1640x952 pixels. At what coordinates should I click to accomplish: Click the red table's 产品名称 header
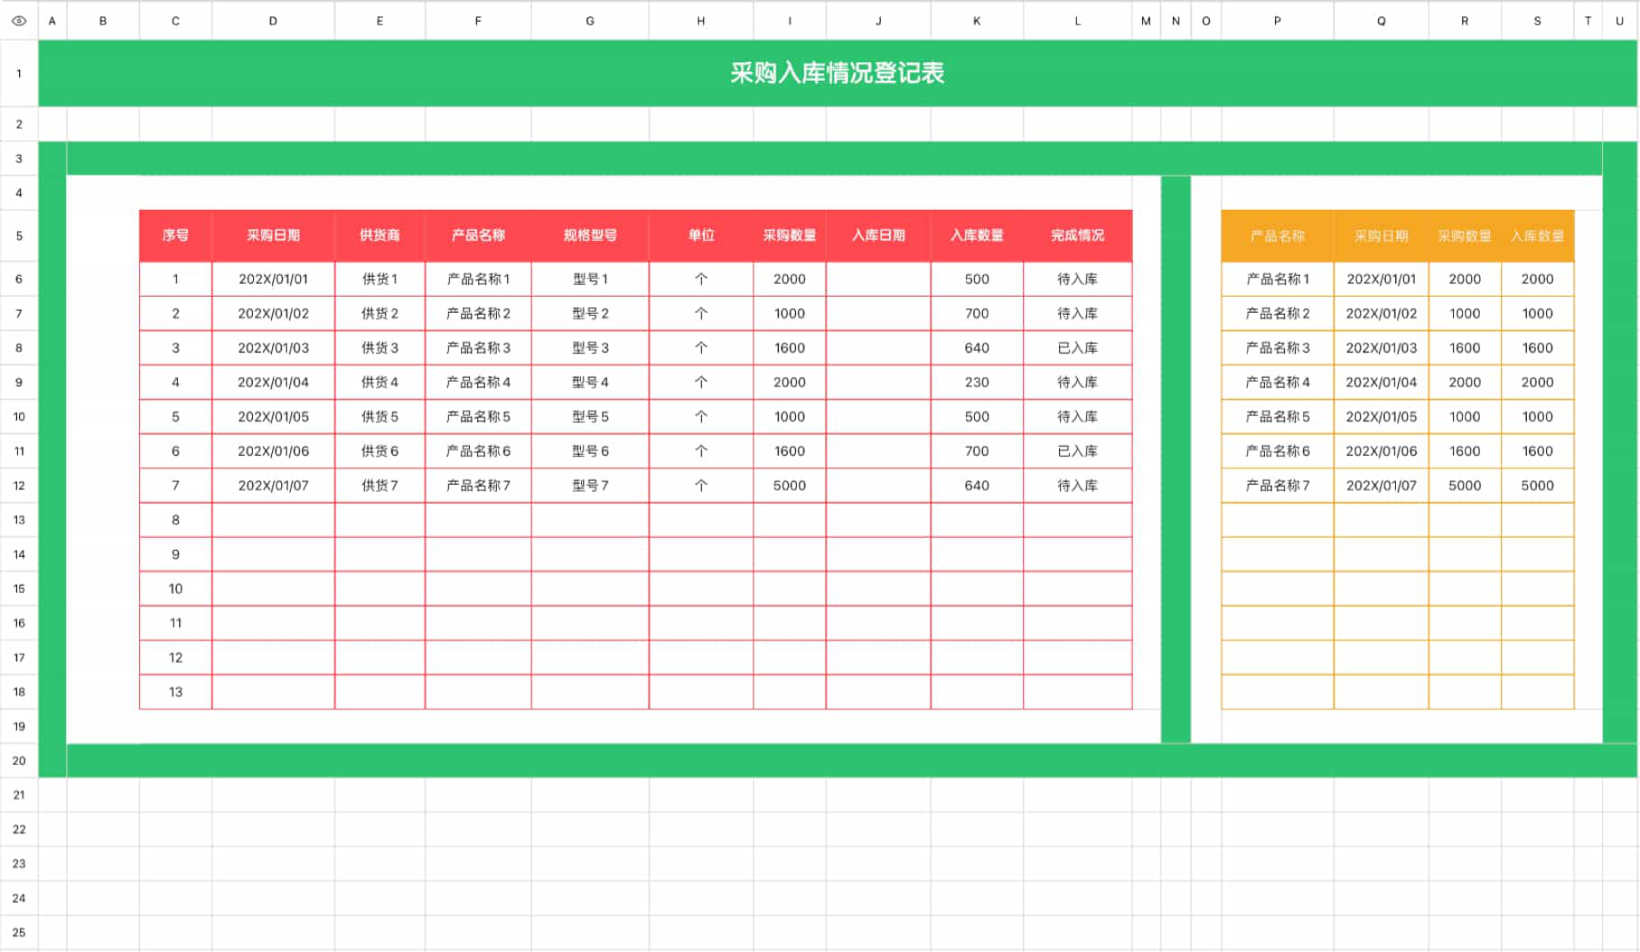478,236
